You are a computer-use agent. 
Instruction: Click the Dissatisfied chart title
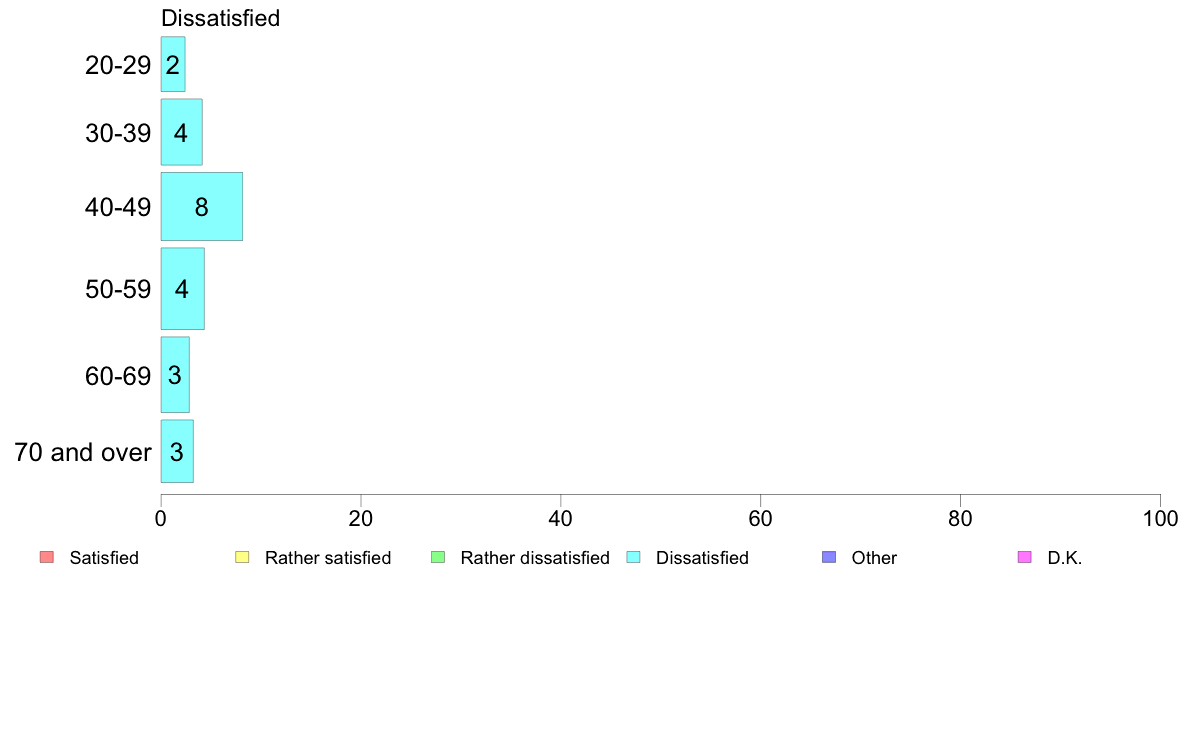pos(220,18)
